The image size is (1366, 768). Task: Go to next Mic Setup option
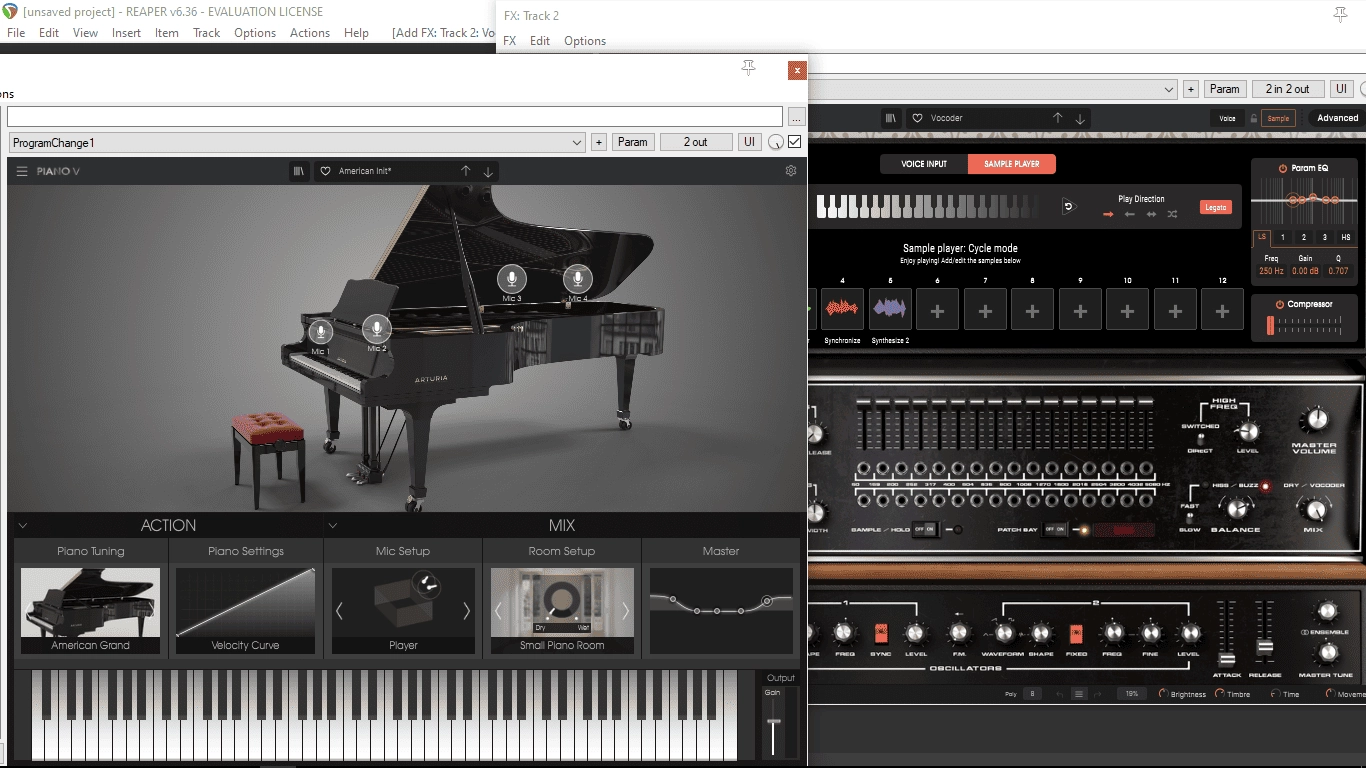tap(466, 610)
